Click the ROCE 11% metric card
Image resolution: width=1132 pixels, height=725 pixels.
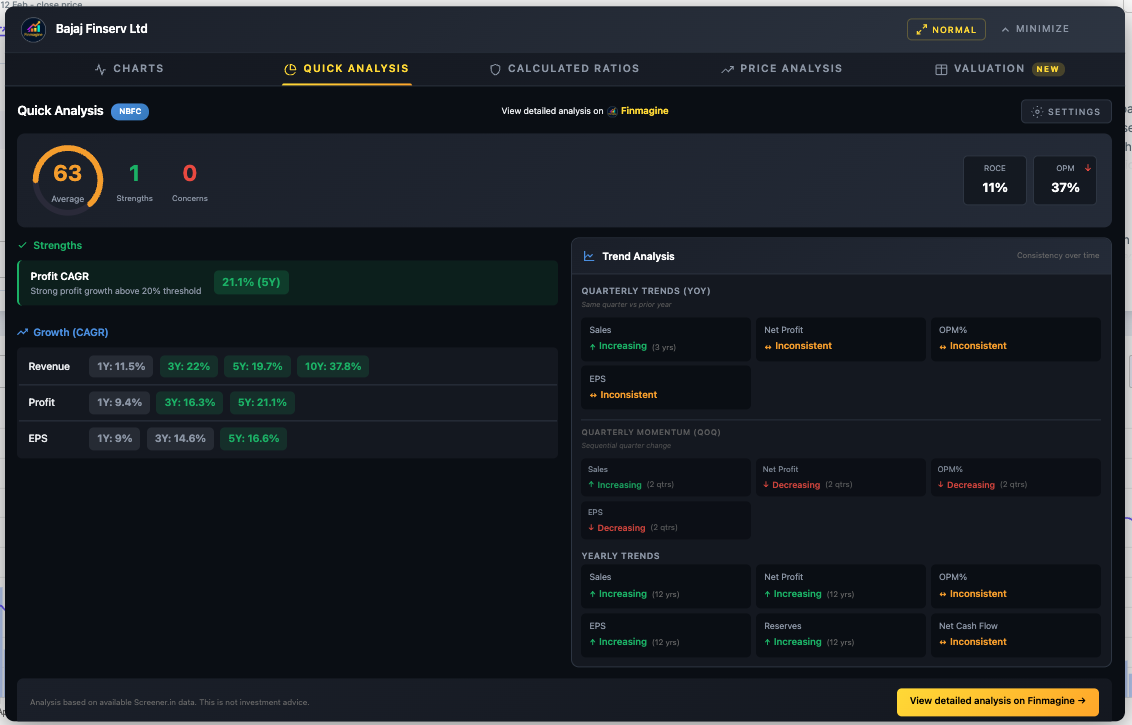pos(994,180)
